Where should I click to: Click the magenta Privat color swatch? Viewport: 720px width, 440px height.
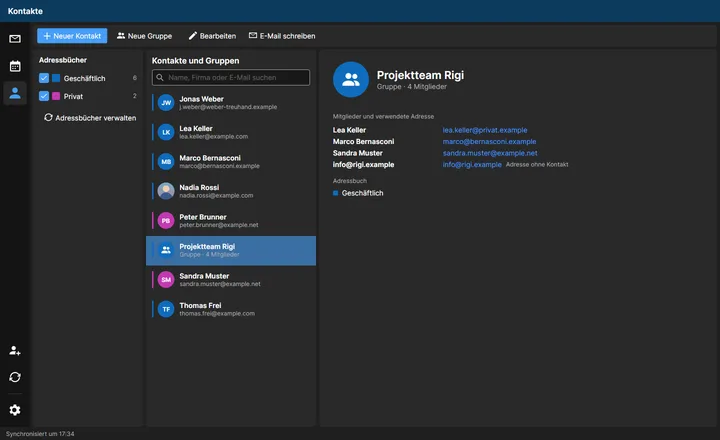click(56, 96)
